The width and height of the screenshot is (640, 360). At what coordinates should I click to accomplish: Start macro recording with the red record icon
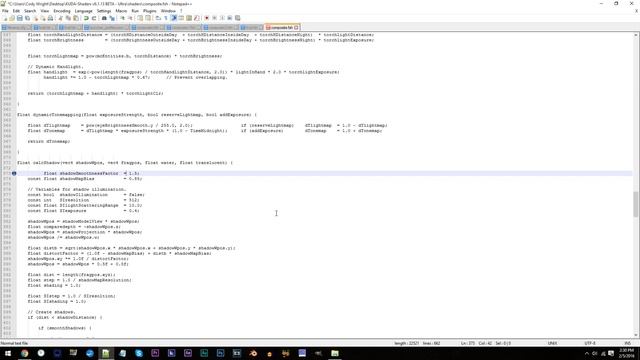pyautogui.click(x=207, y=18)
